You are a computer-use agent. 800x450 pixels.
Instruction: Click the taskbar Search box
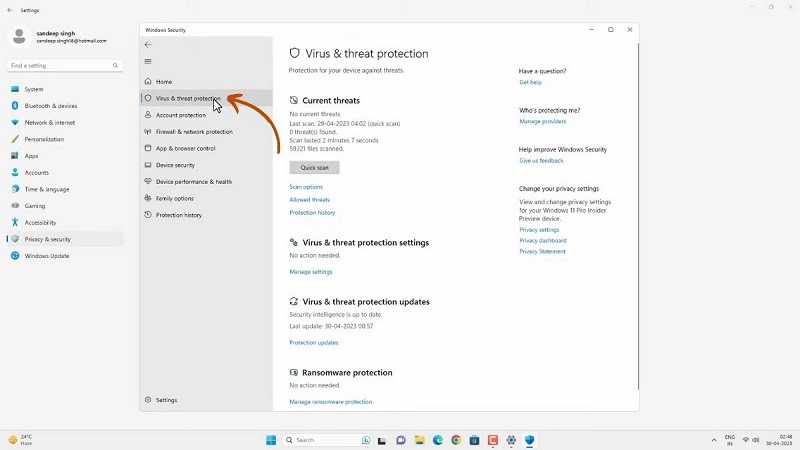(x=328, y=440)
